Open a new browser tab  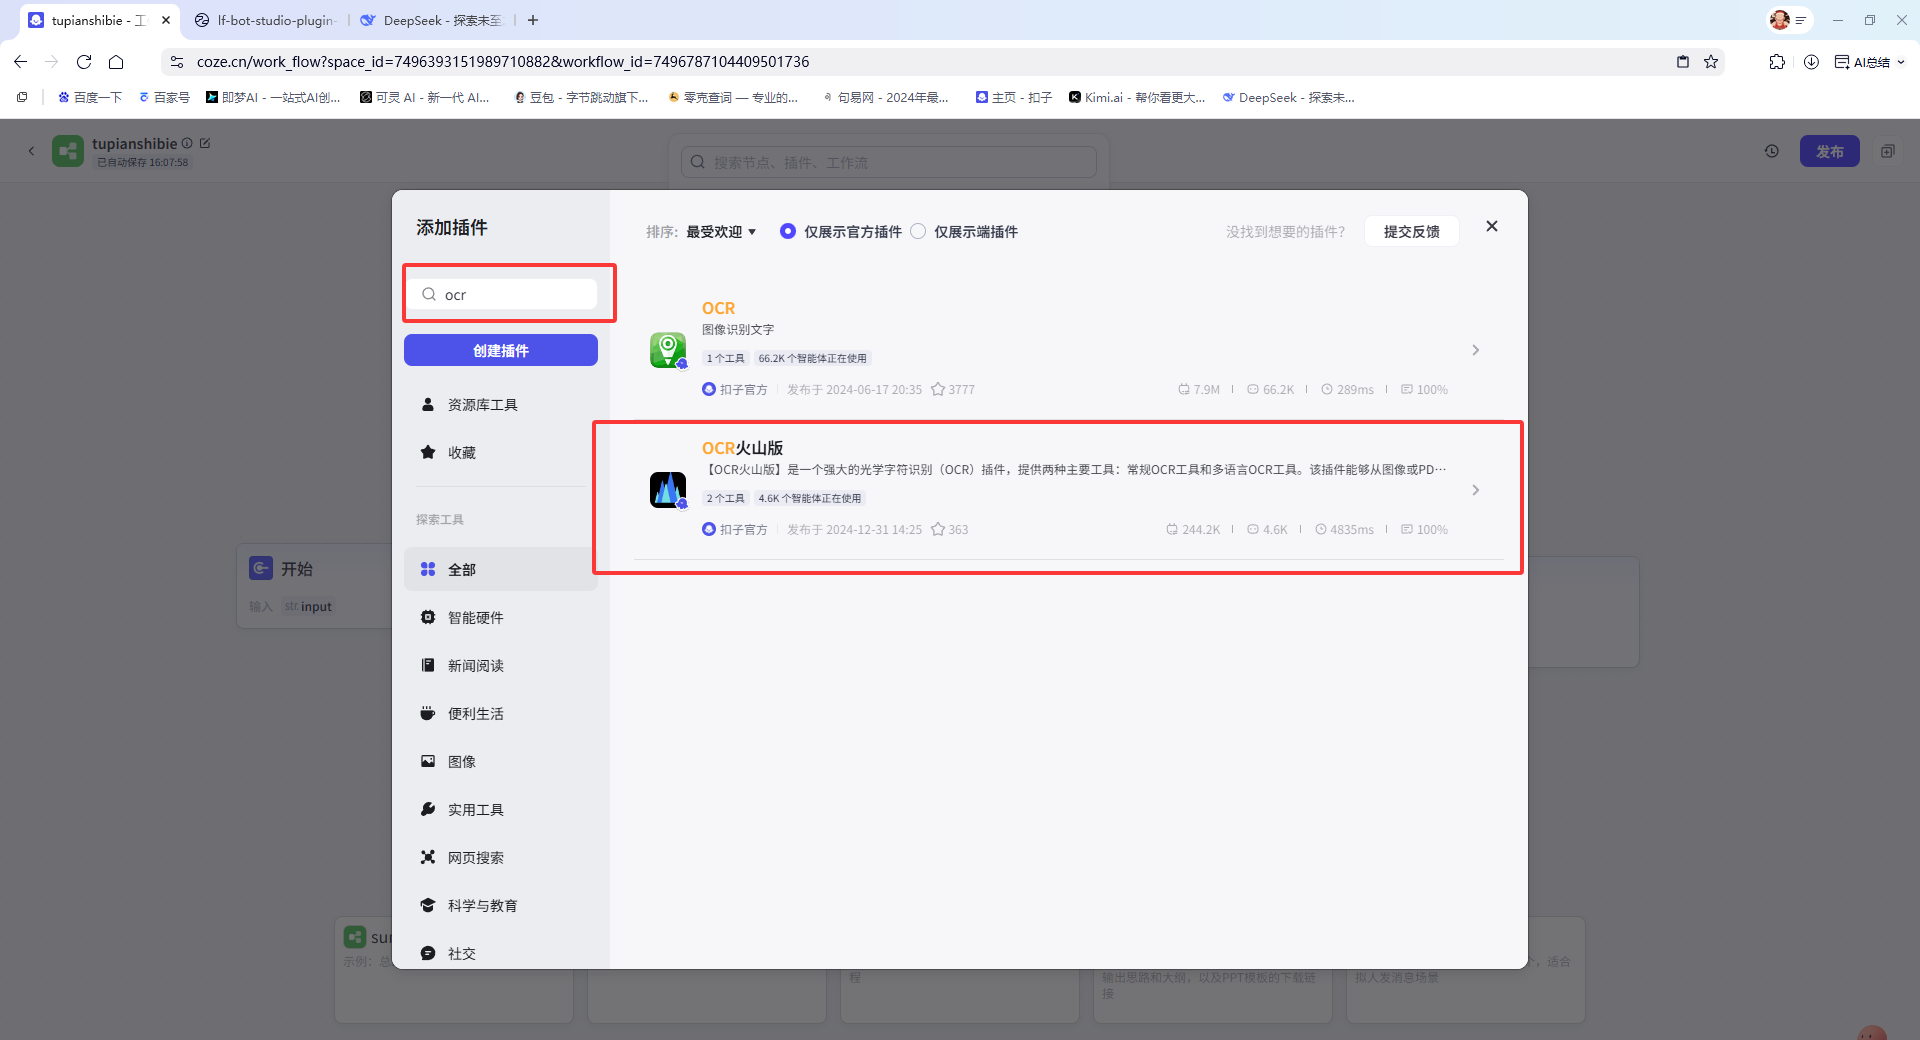coord(533,20)
